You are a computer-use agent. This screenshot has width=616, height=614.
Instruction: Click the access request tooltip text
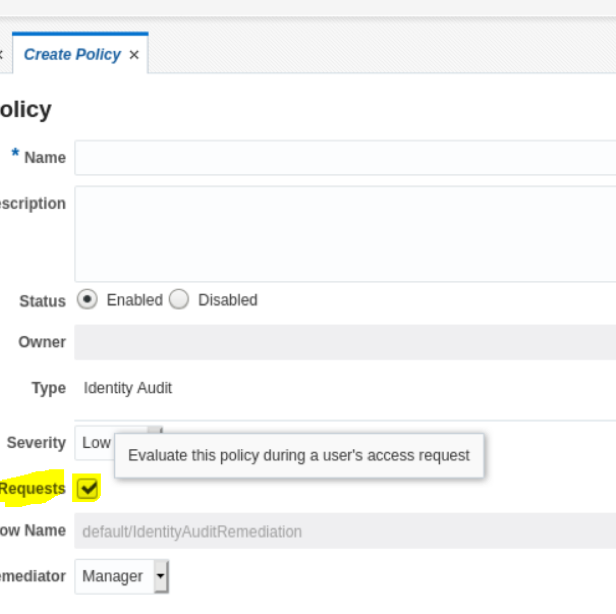click(x=298, y=455)
